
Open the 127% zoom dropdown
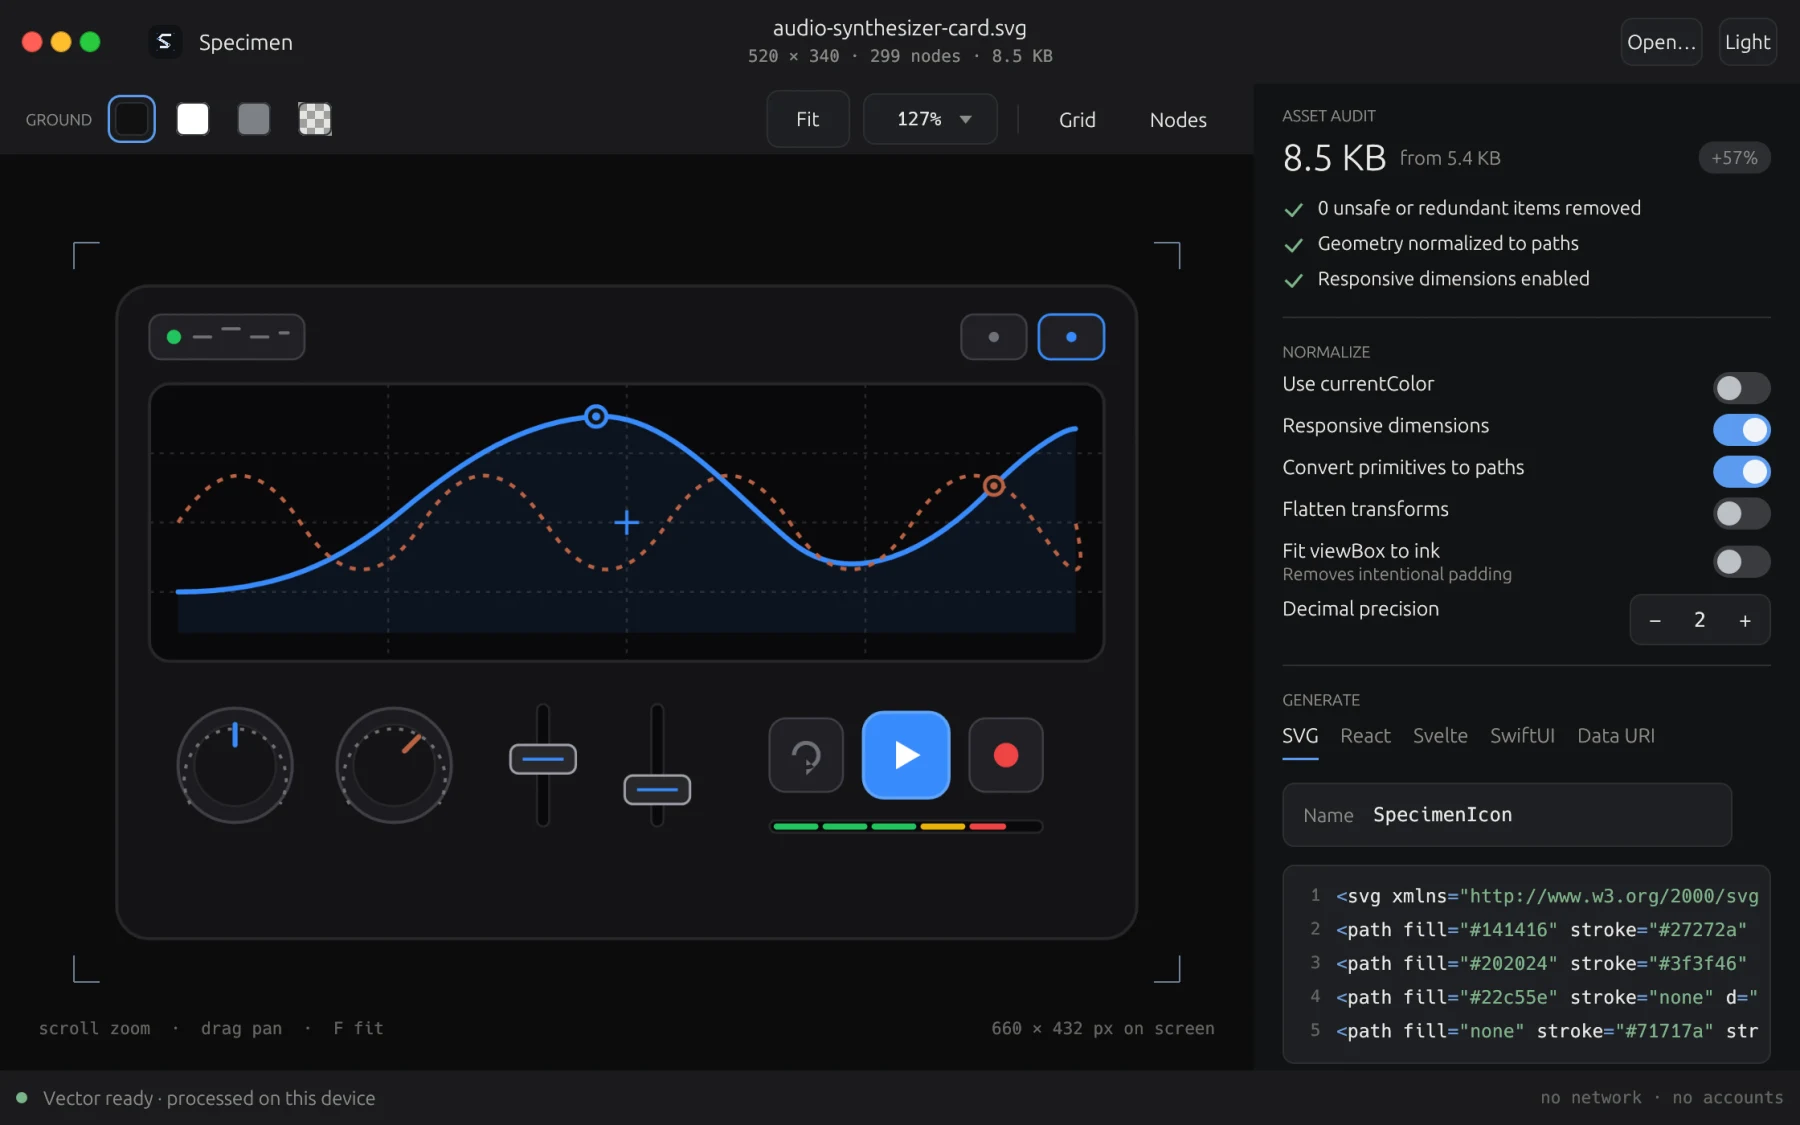(x=930, y=119)
